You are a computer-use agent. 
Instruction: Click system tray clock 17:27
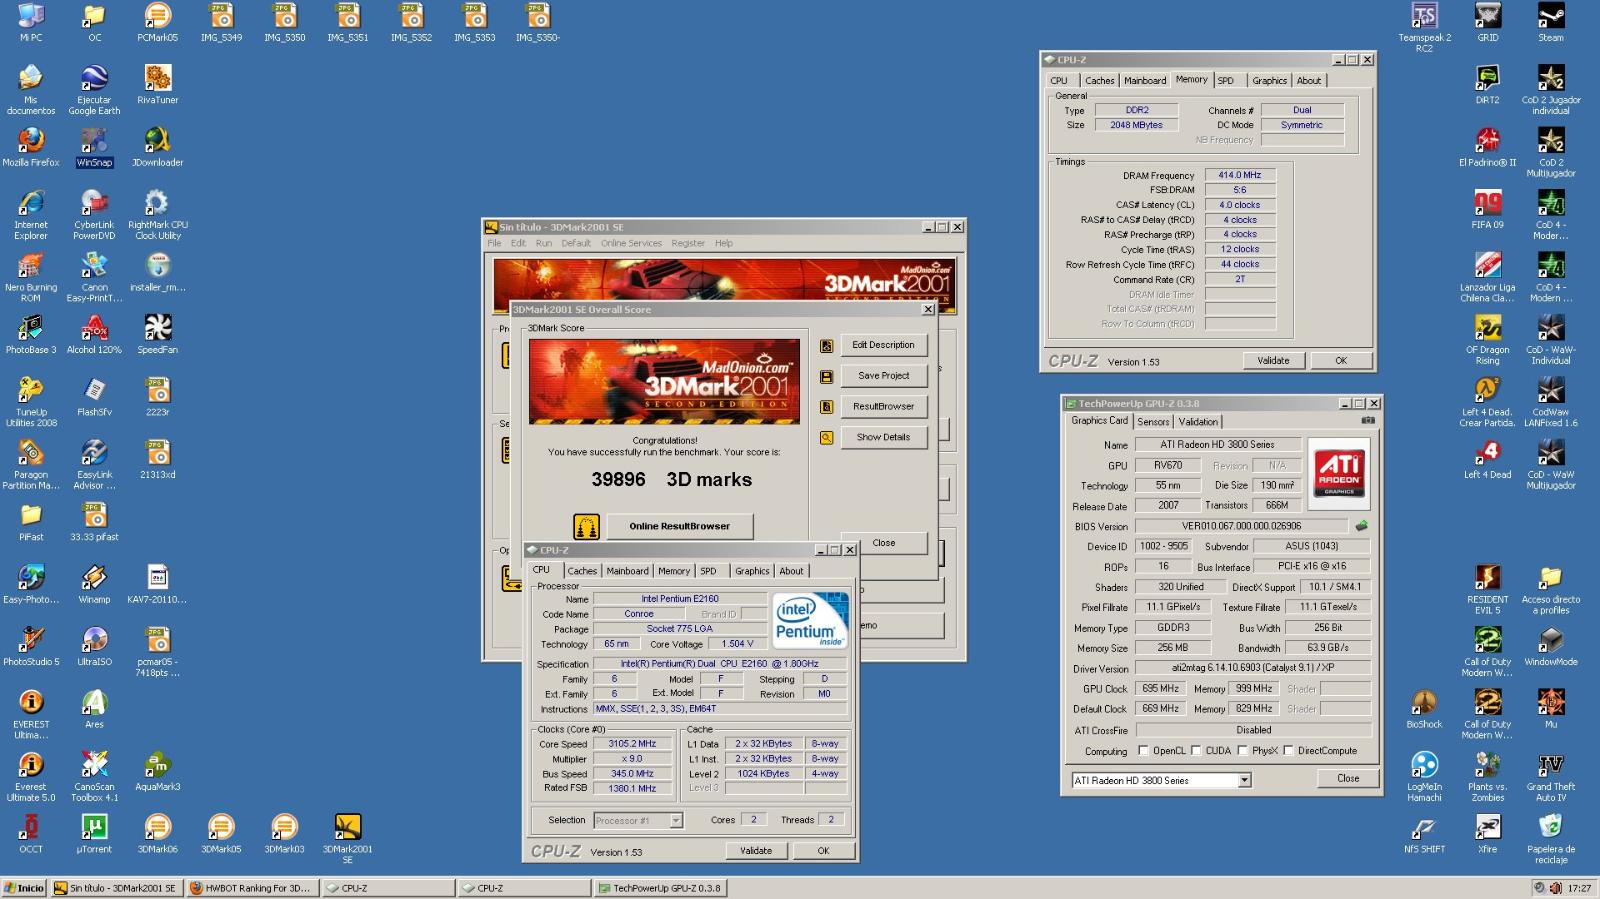coord(1579,888)
